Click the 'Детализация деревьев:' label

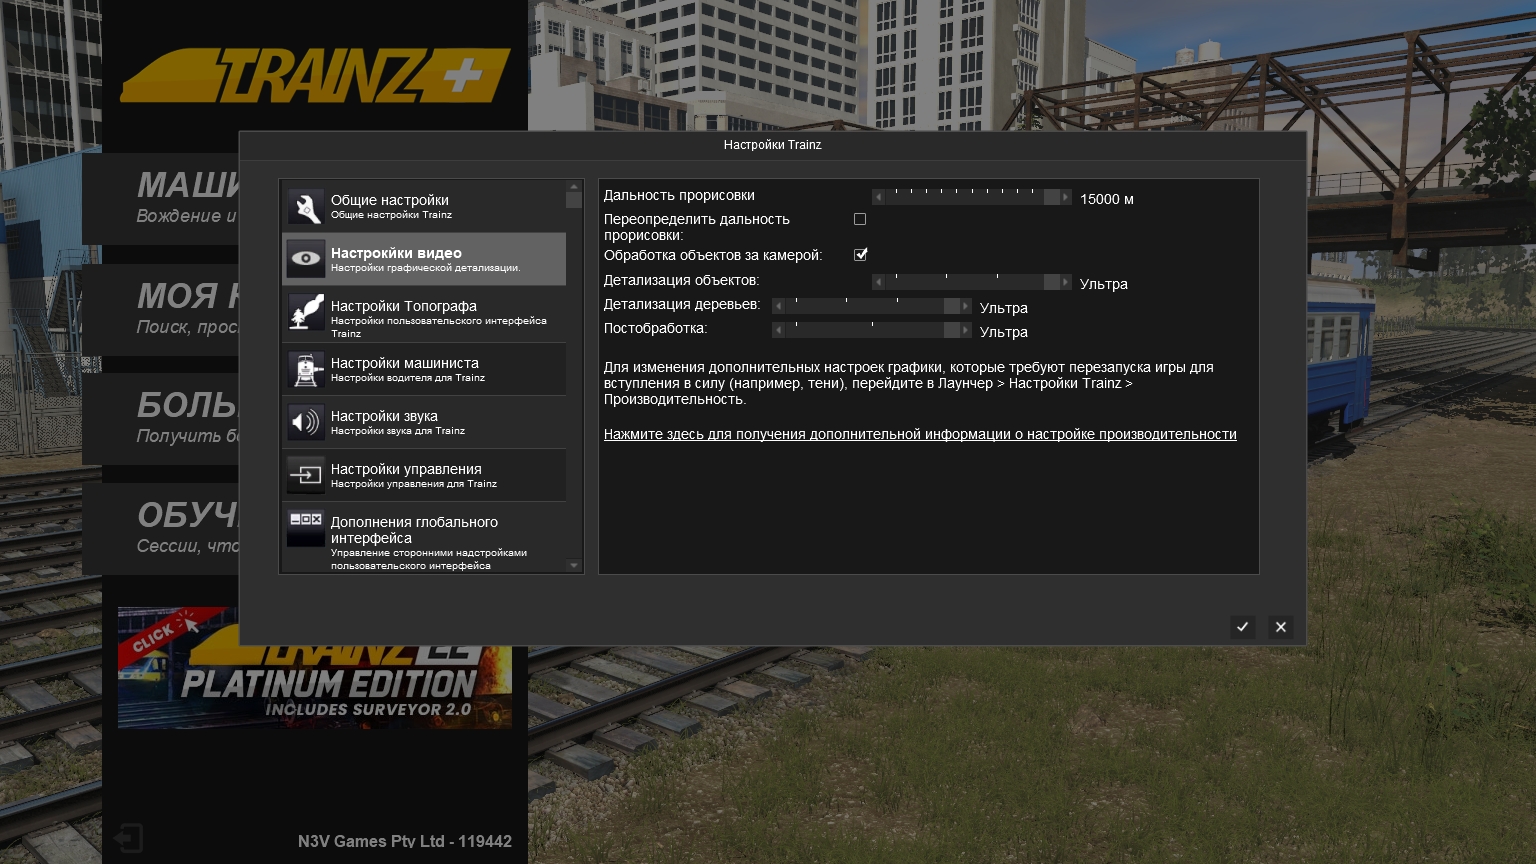click(x=682, y=304)
